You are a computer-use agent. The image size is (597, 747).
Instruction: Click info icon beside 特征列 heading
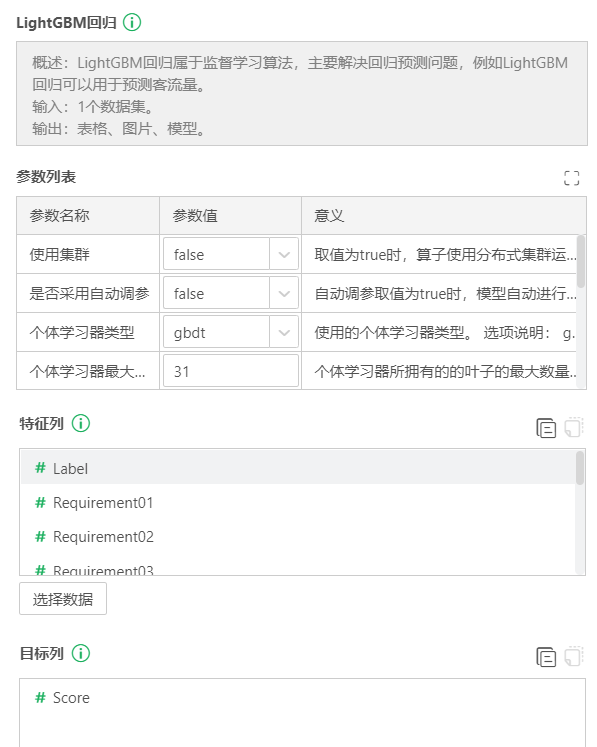(x=81, y=423)
